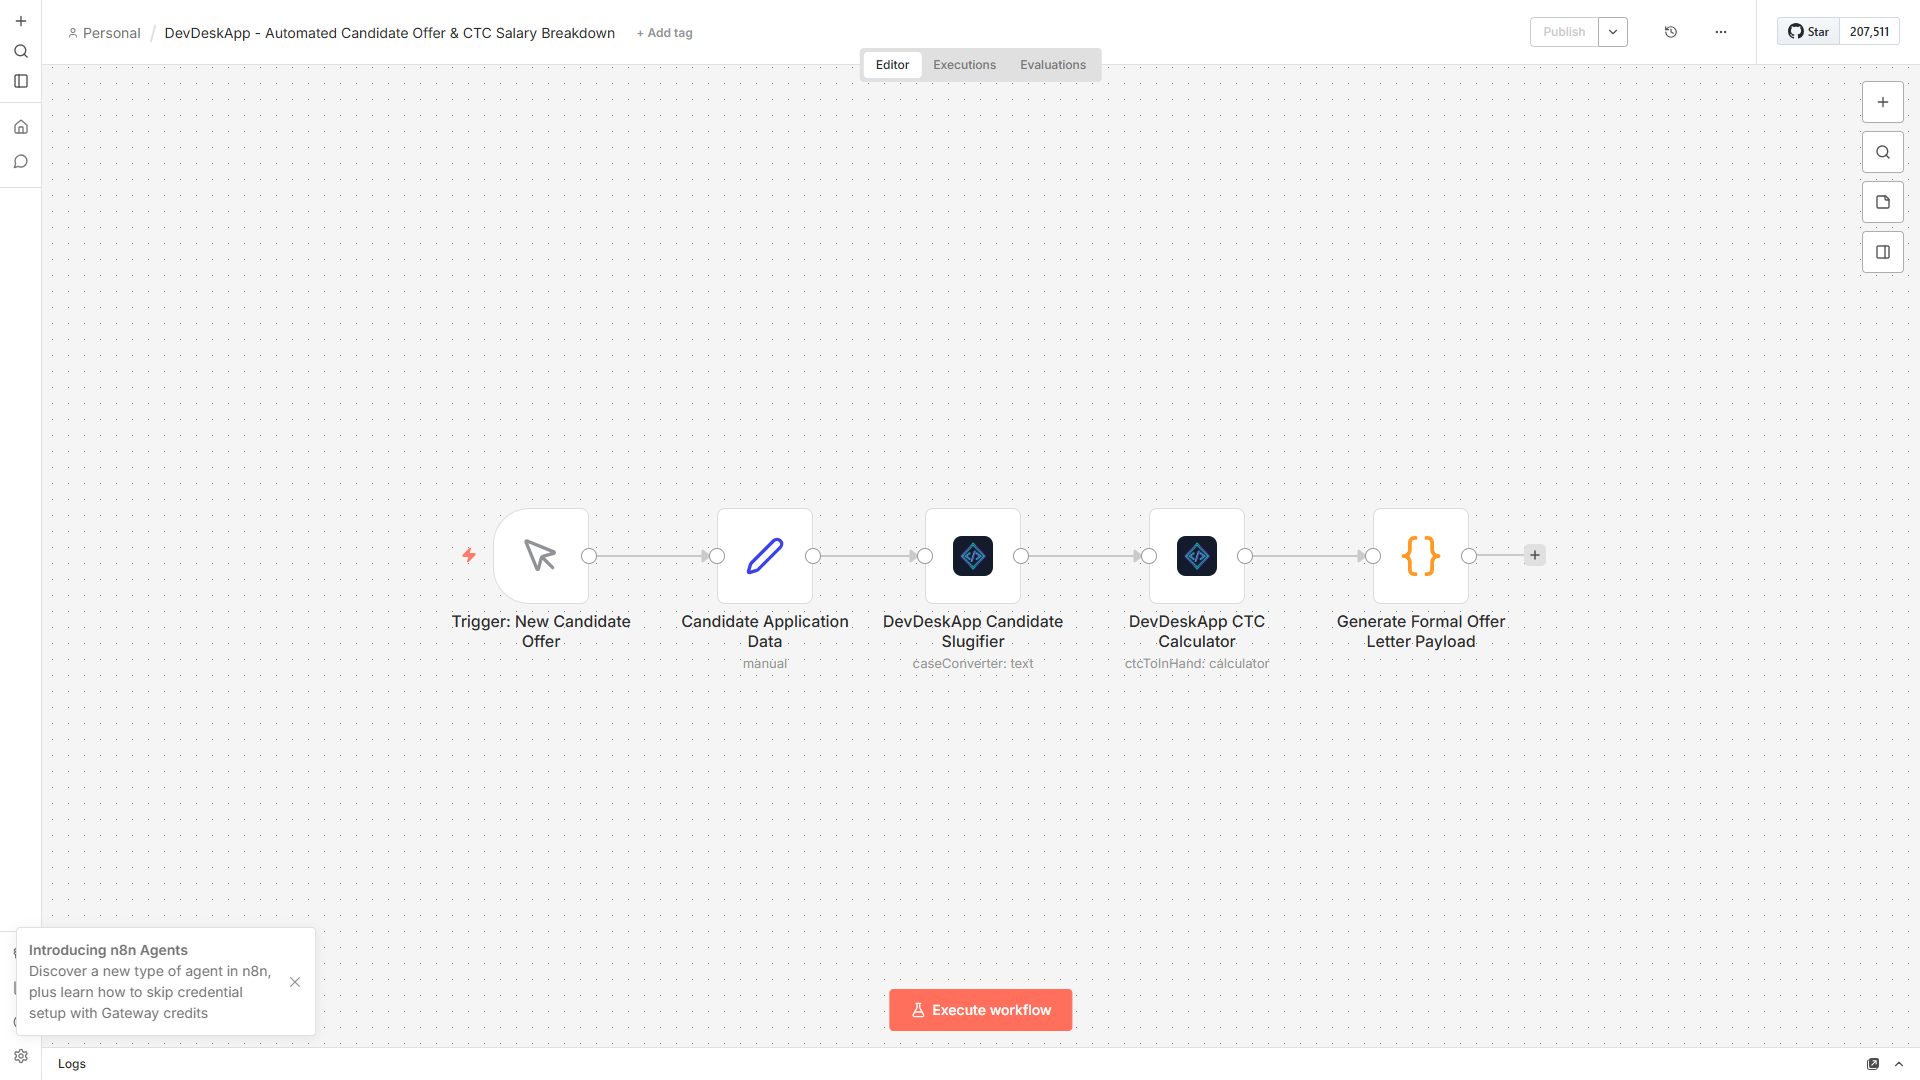Open chat icon in sidebar
1920x1080 pixels.
coord(20,161)
